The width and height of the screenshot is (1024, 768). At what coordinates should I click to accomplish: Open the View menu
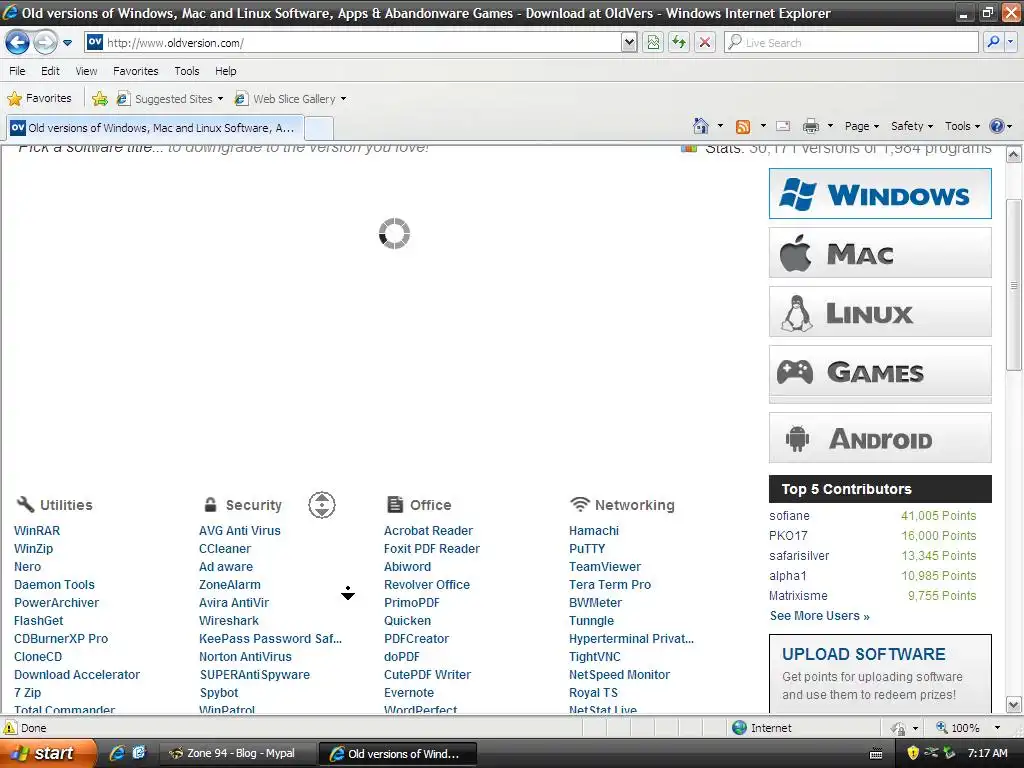tap(86, 71)
